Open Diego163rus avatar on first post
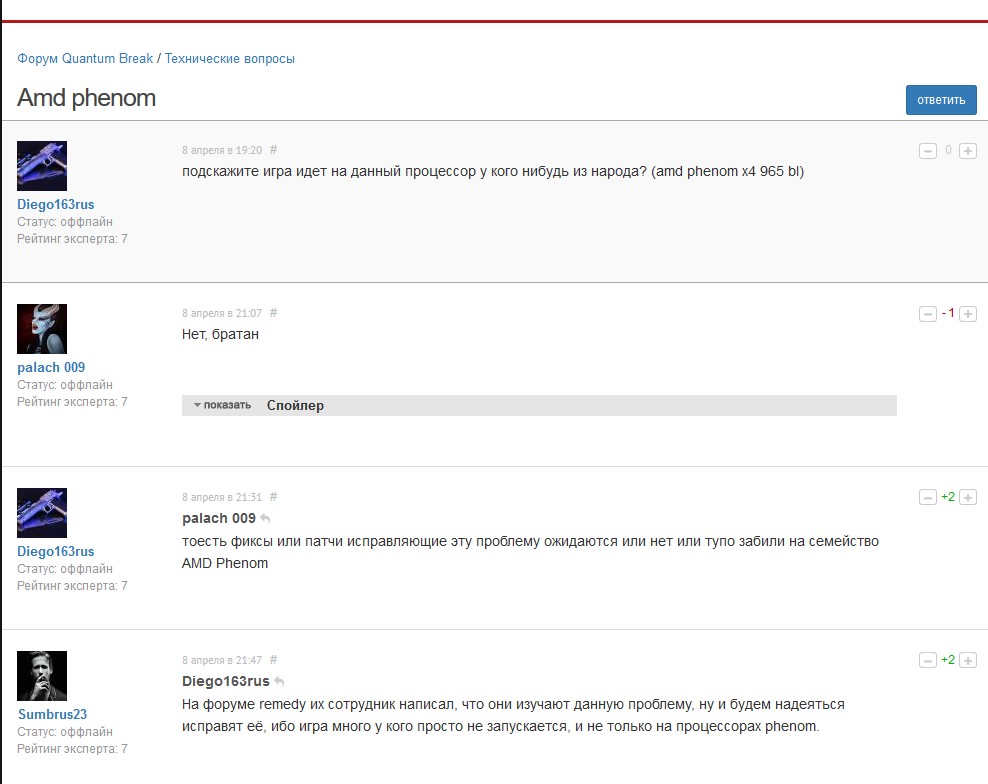 (x=42, y=166)
